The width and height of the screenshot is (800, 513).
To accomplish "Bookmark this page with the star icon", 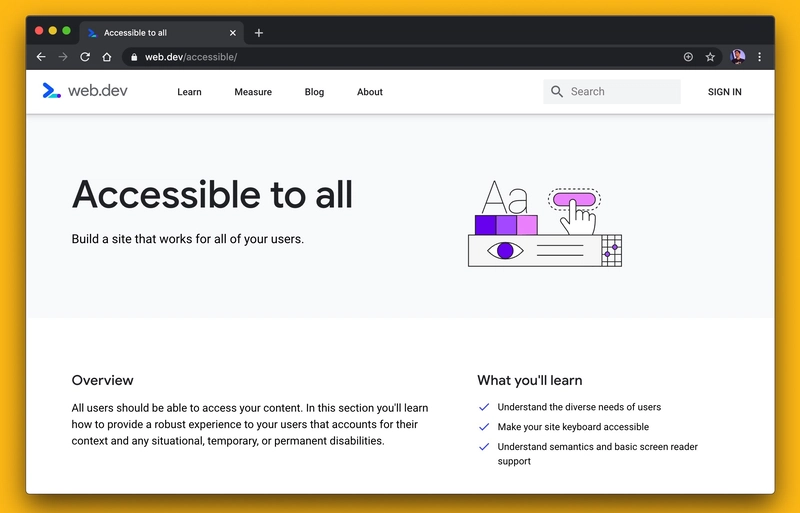I will 710,57.
